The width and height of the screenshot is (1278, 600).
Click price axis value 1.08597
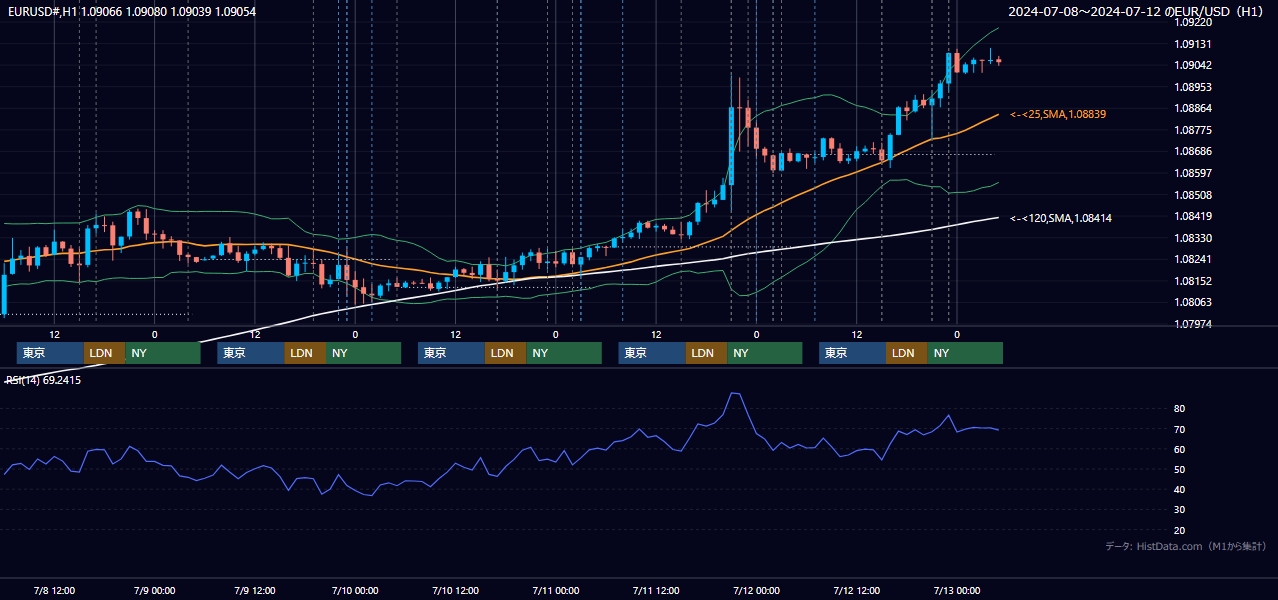click(1194, 173)
